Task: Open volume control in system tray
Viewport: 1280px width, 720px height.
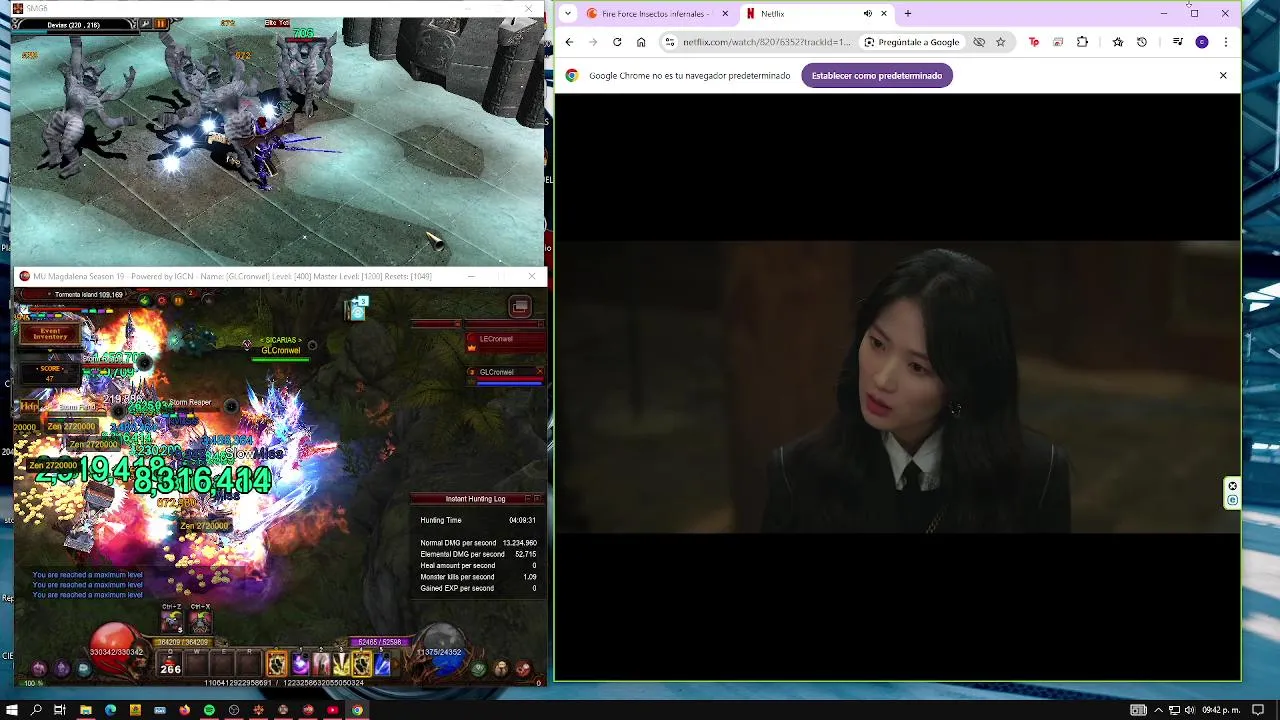Action: [1190, 710]
